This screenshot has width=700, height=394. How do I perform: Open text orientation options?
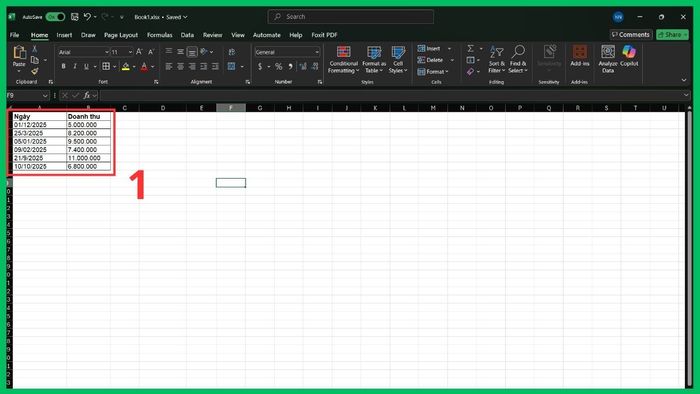click(x=206, y=52)
